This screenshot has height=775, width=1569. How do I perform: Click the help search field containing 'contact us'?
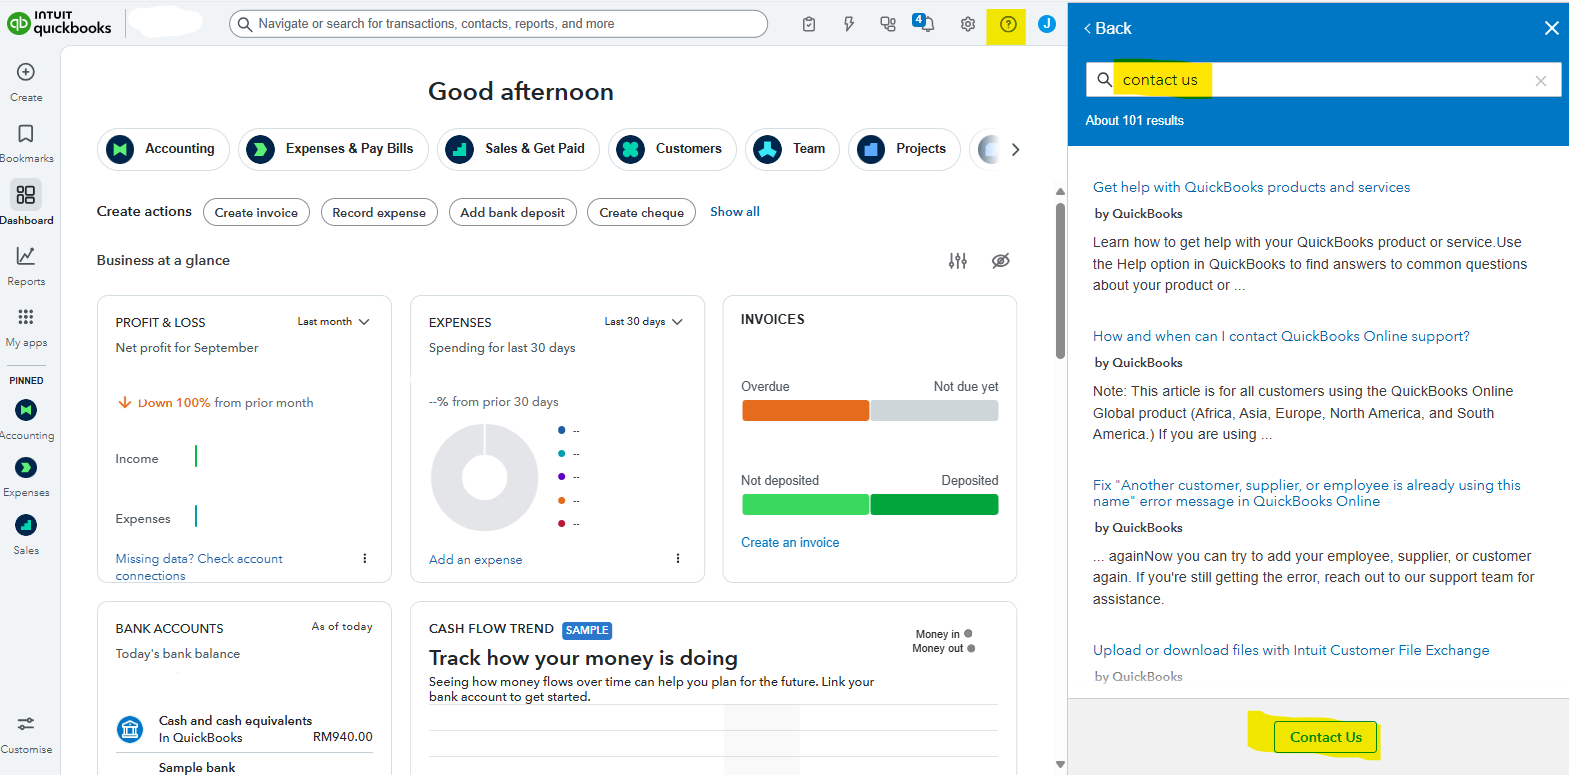pyautogui.click(x=1320, y=80)
